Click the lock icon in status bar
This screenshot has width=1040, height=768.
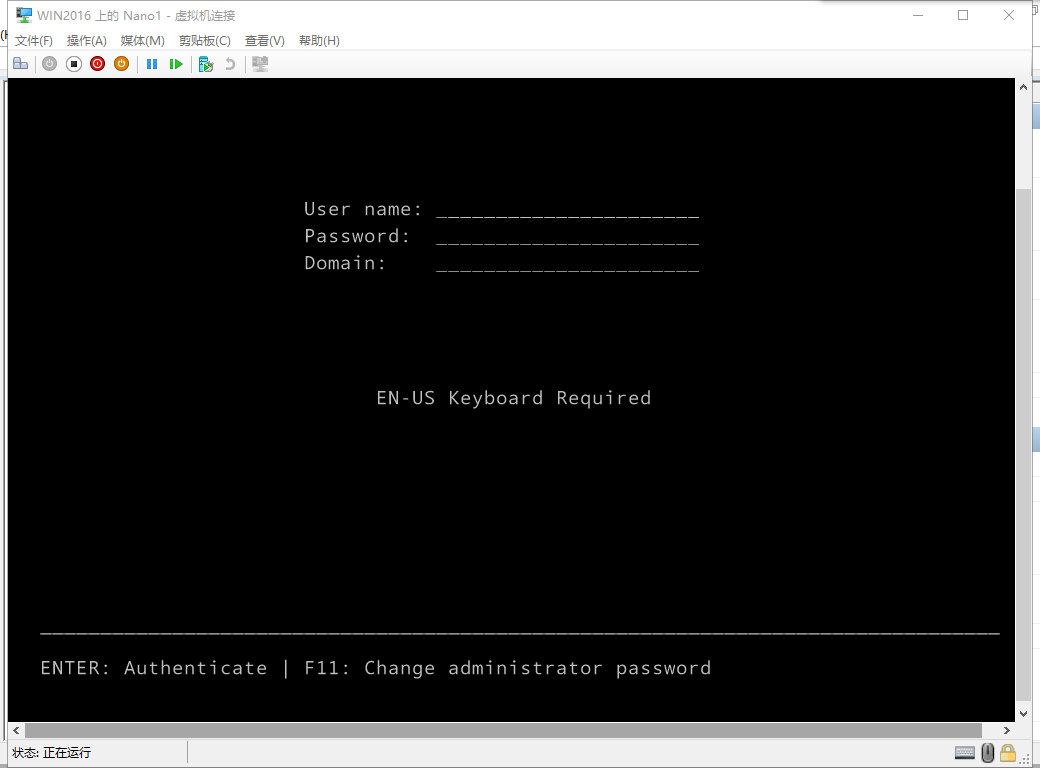click(x=1008, y=753)
